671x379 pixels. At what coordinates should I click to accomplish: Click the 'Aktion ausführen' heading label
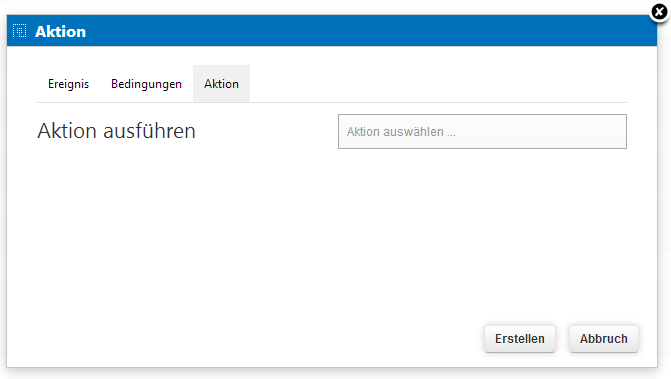(116, 131)
